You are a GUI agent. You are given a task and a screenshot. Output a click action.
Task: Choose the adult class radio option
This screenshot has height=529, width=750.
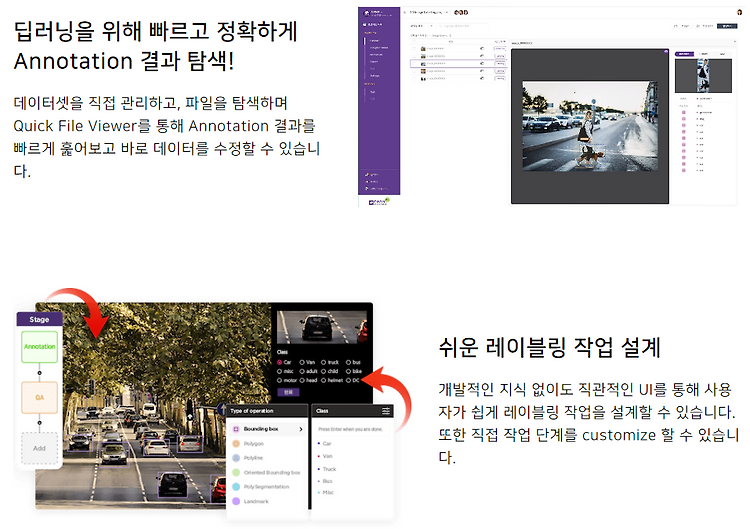point(302,371)
